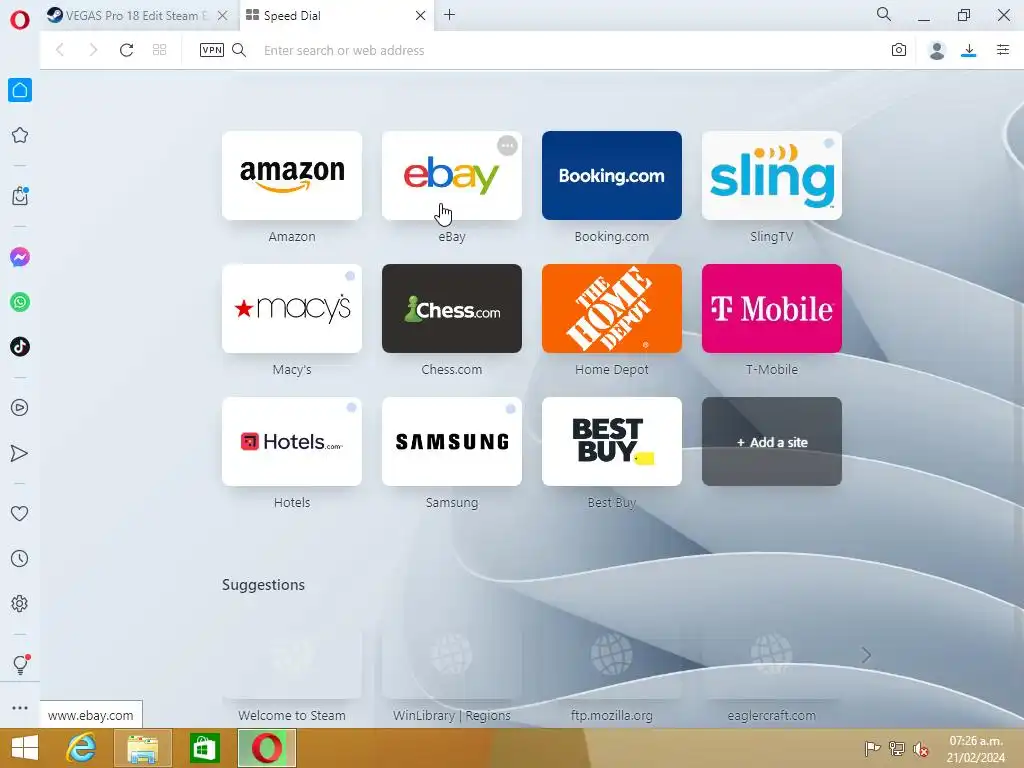Click the Opera taskbar button
Screen dimensions: 1024x768
click(267, 748)
